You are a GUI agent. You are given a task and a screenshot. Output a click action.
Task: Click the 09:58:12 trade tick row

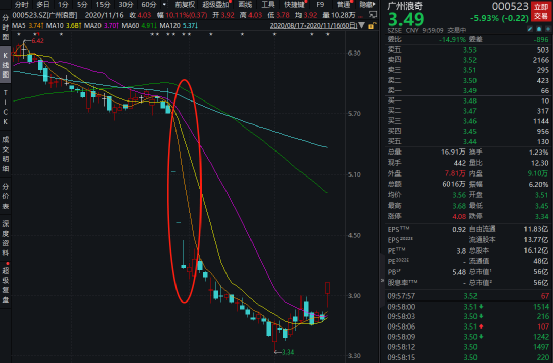point(468,347)
